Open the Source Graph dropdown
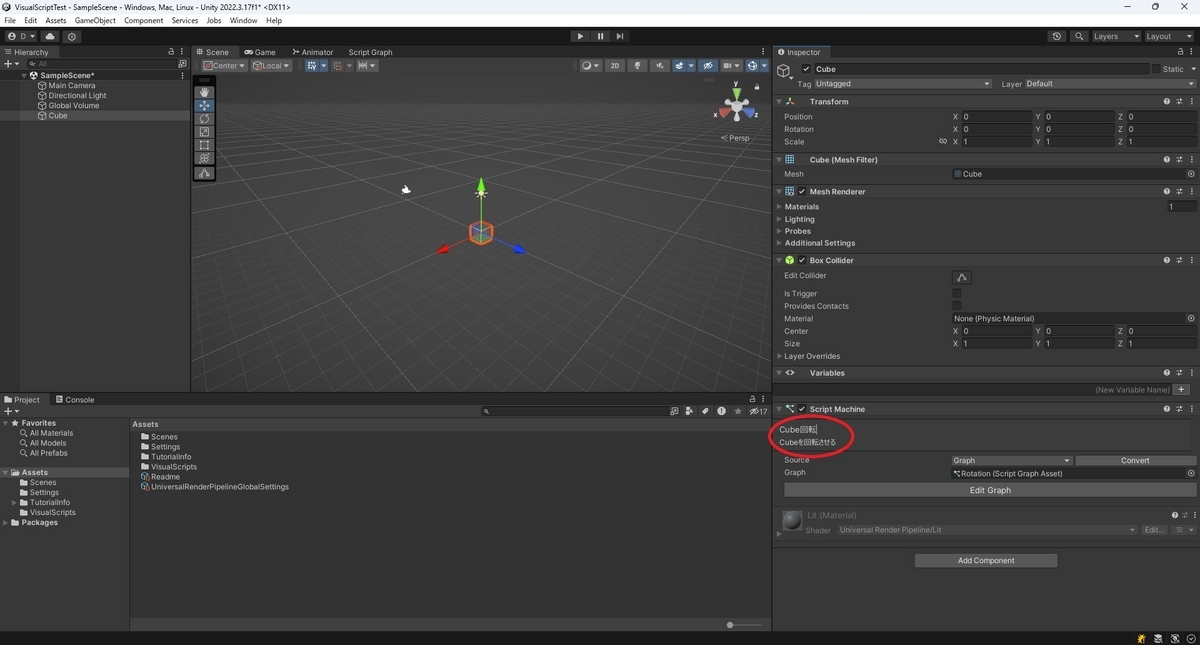 click(1012, 461)
